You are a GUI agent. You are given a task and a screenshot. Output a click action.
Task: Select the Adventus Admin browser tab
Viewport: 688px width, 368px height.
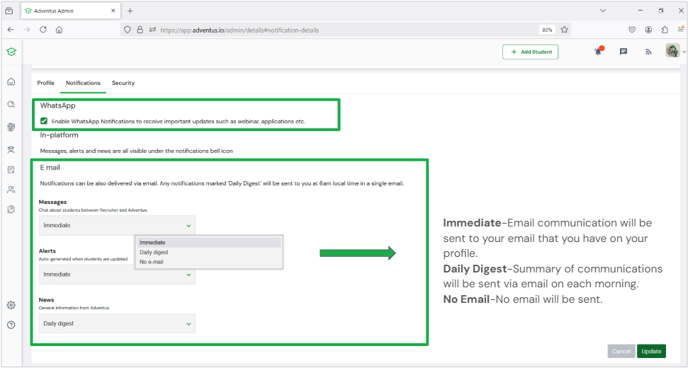click(70, 11)
